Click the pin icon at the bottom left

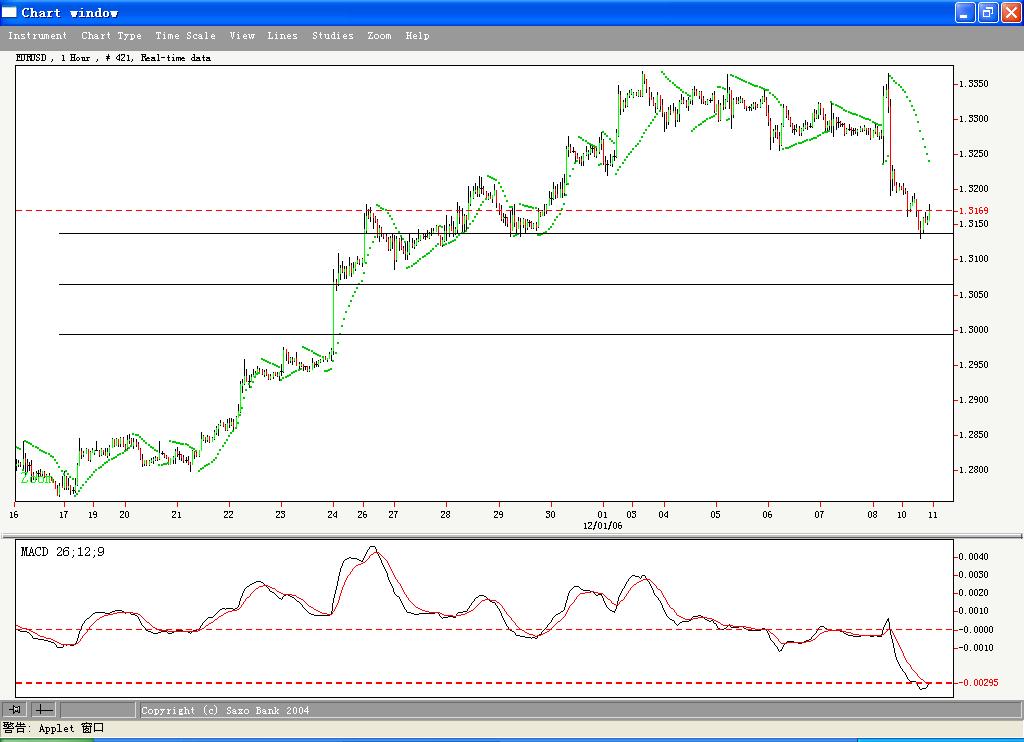coord(16,709)
